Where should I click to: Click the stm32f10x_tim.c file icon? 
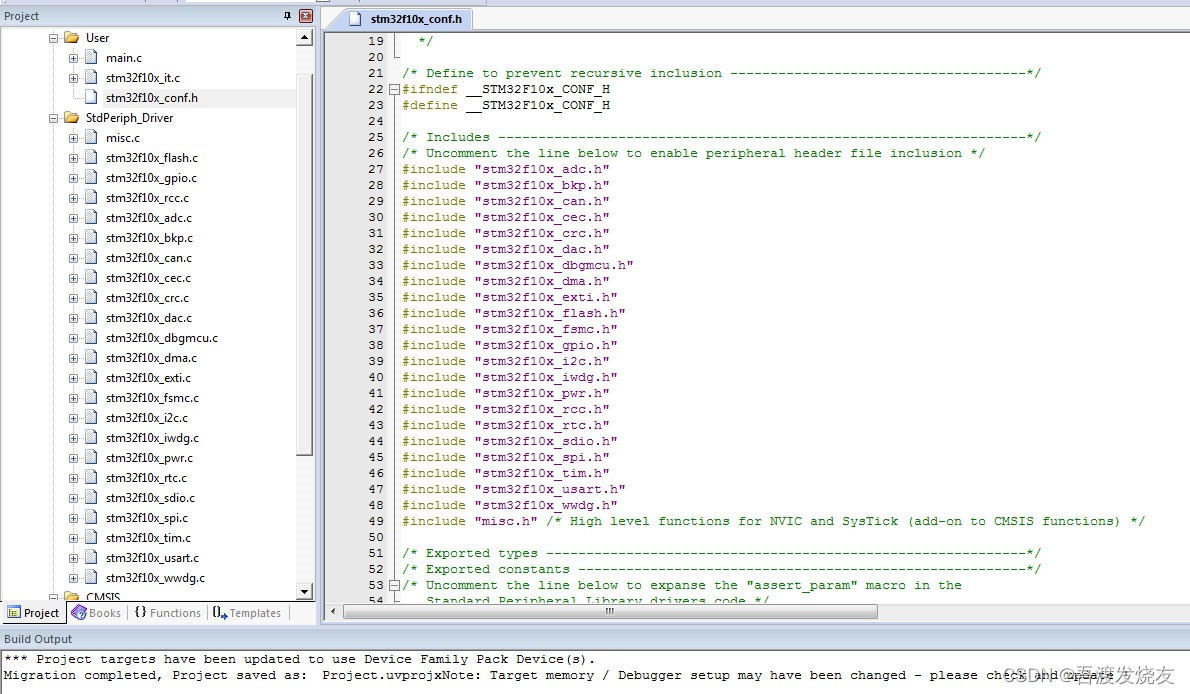pyautogui.click(x=91, y=537)
